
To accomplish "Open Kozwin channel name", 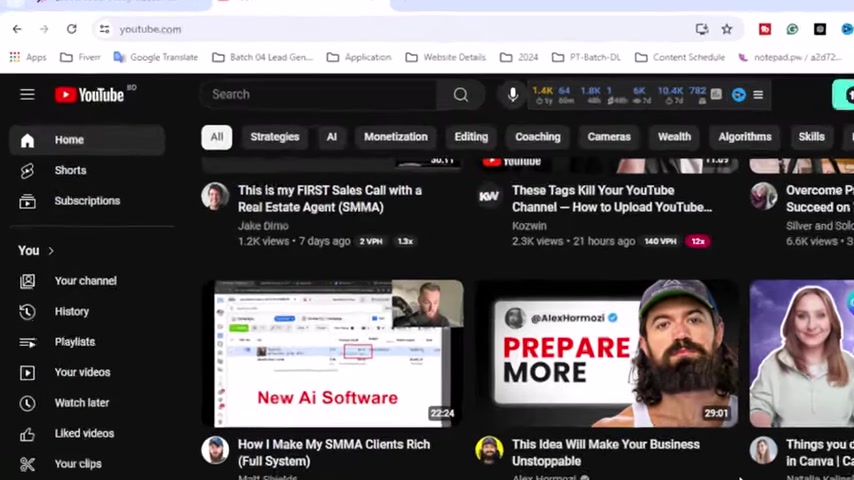I will [x=529, y=226].
